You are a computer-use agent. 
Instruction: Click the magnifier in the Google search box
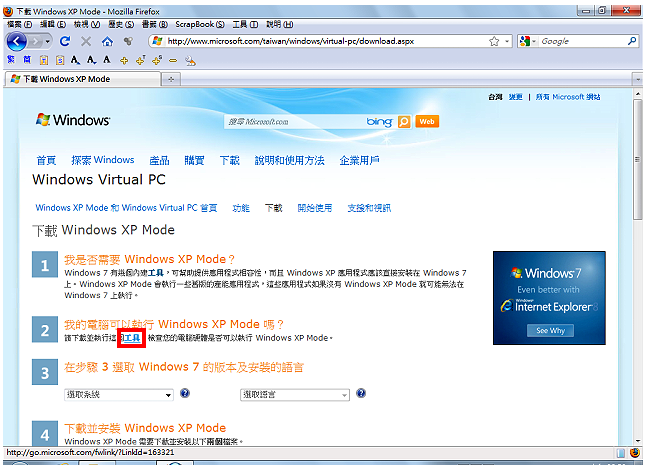(x=632, y=41)
